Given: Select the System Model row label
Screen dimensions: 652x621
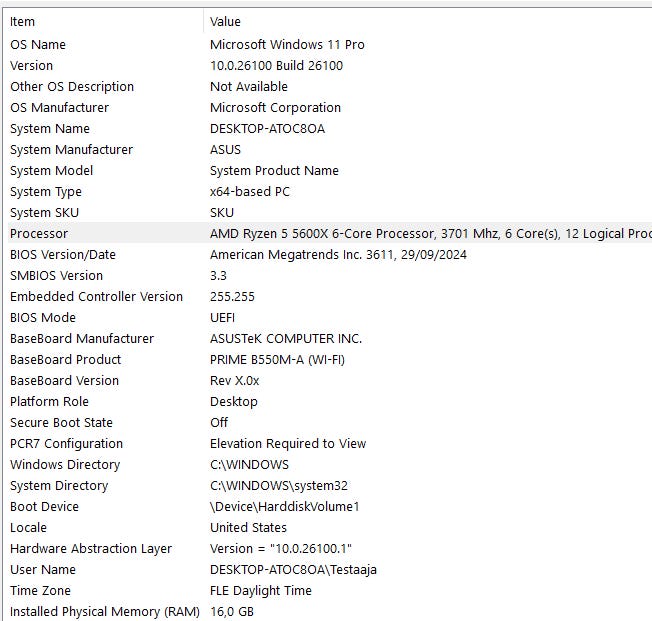Looking at the screenshot, I should [52, 171].
